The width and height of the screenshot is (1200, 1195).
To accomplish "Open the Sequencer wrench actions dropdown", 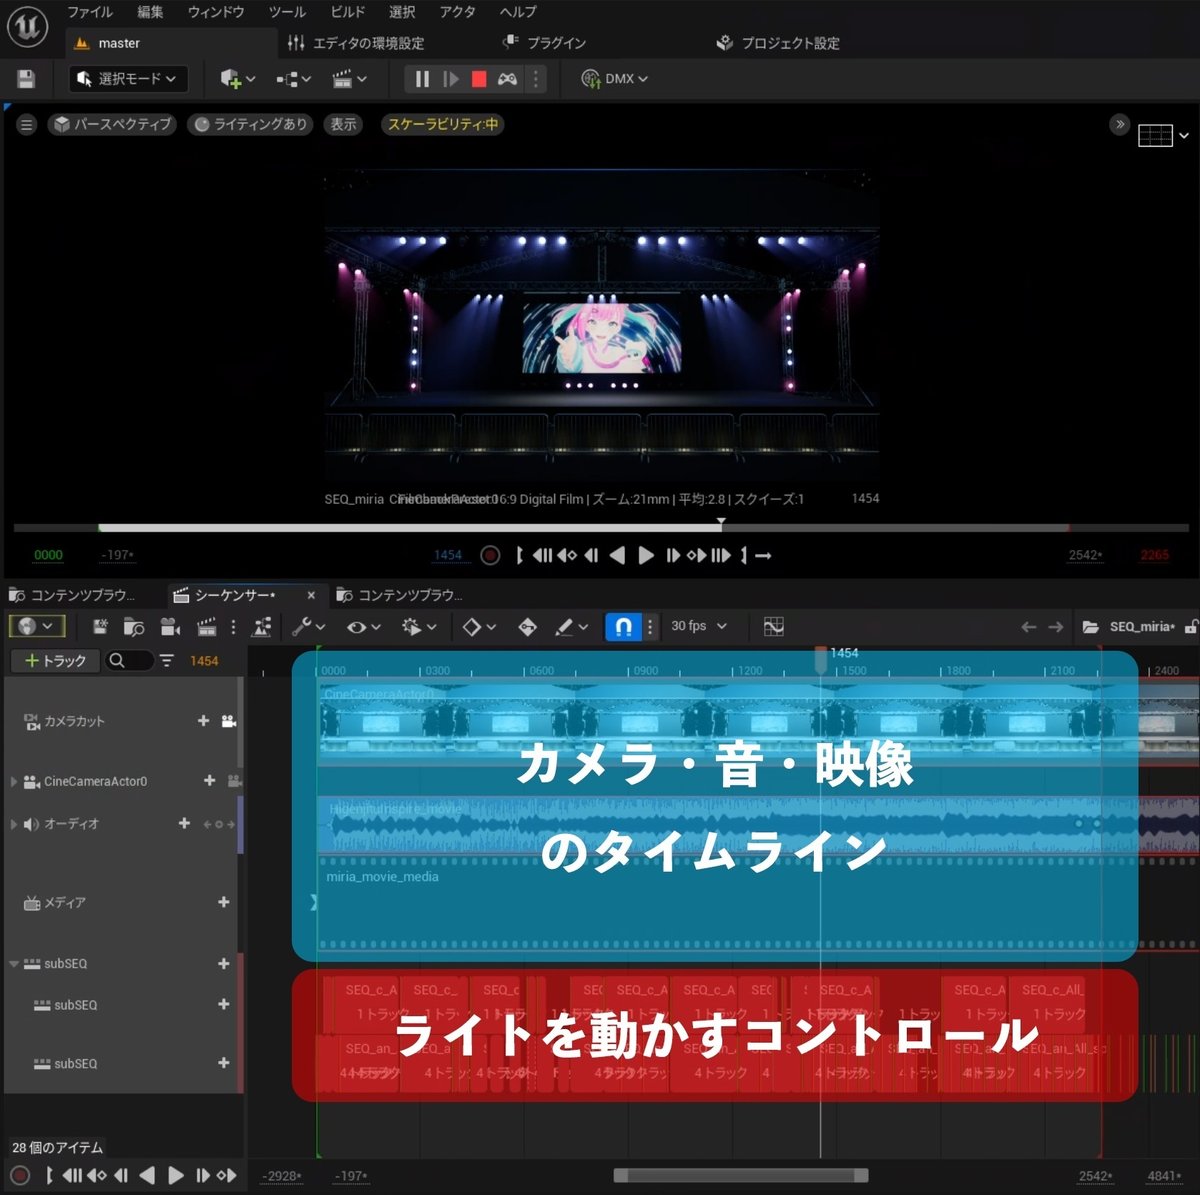I will pos(308,626).
